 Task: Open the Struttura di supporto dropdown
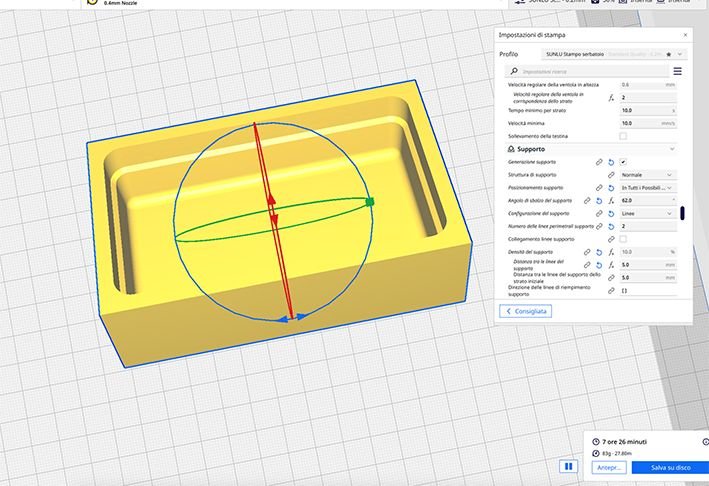[x=648, y=175]
